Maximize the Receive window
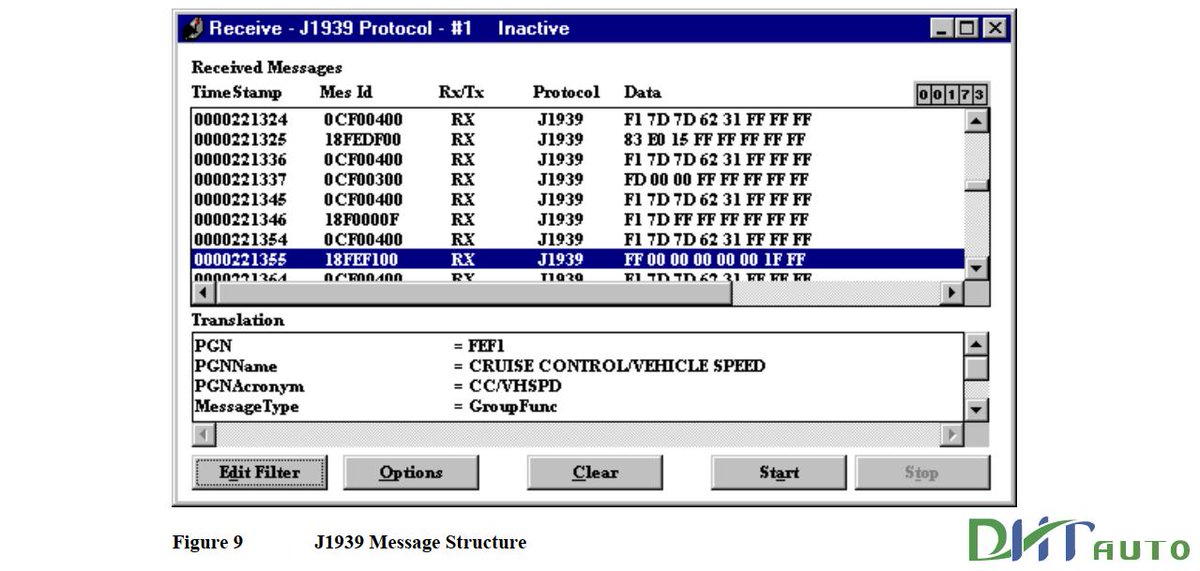This screenshot has height=571, width=1200. point(967,29)
